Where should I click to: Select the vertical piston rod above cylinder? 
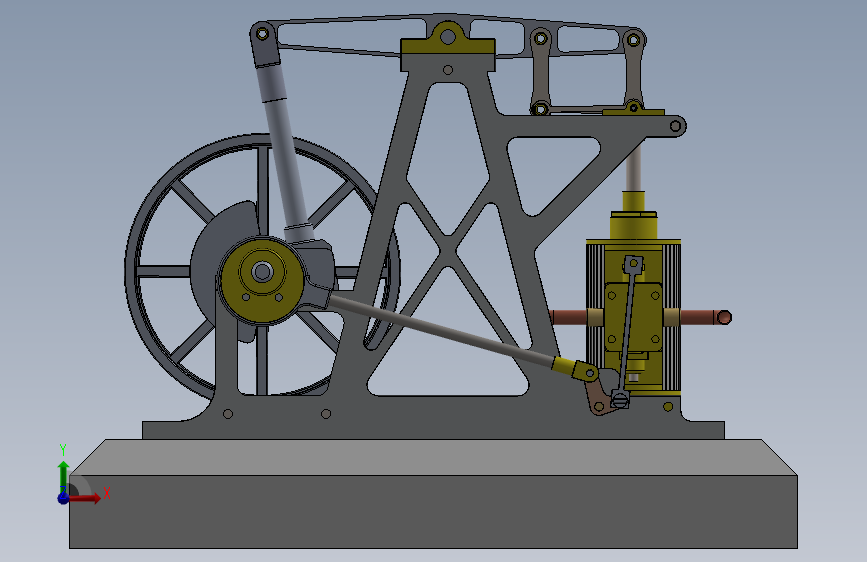[634, 166]
